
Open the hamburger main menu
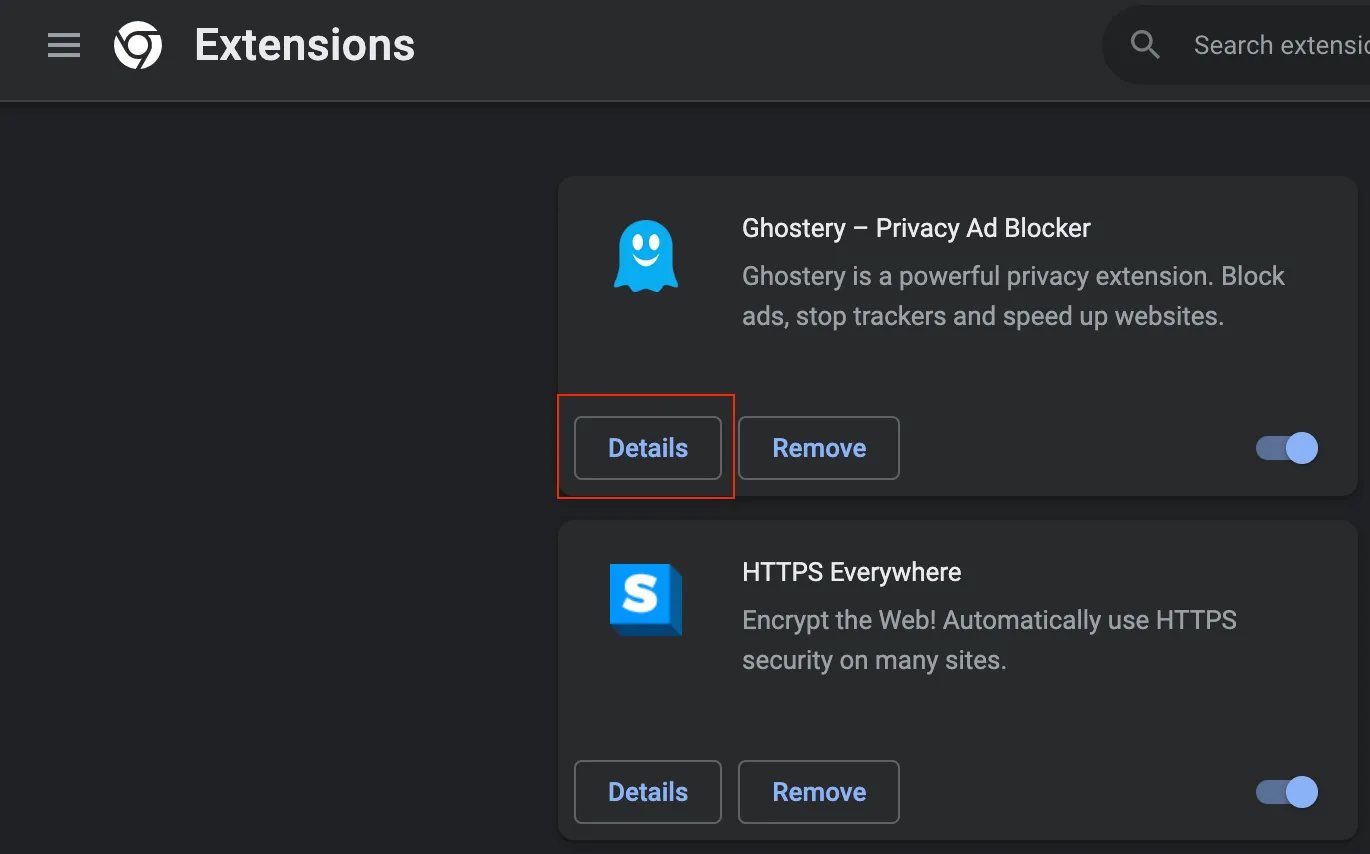click(x=64, y=45)
